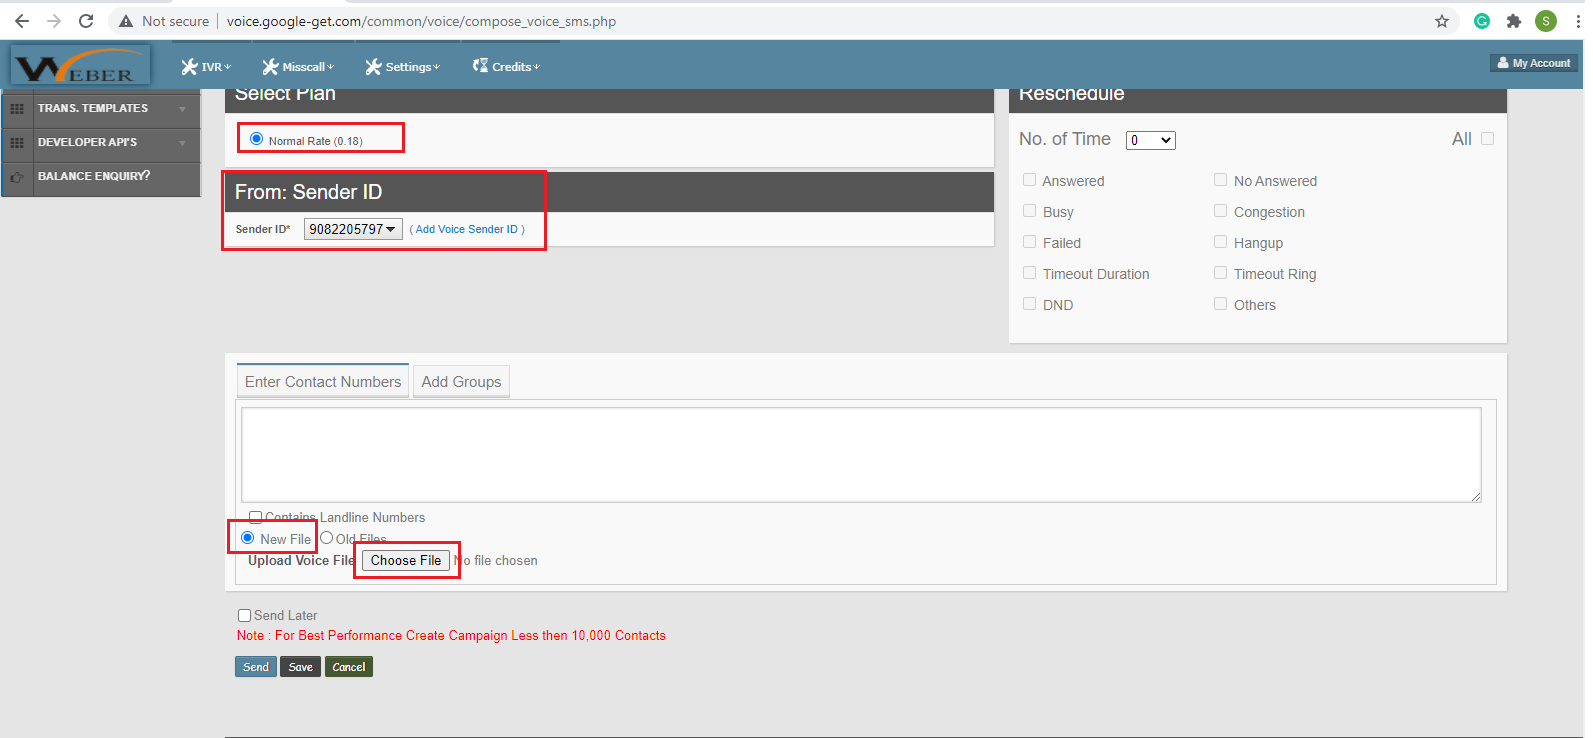Click the Trans. Templates grid icon
The width and height of the screenshot is (1593, 738).
pos(17,109)
